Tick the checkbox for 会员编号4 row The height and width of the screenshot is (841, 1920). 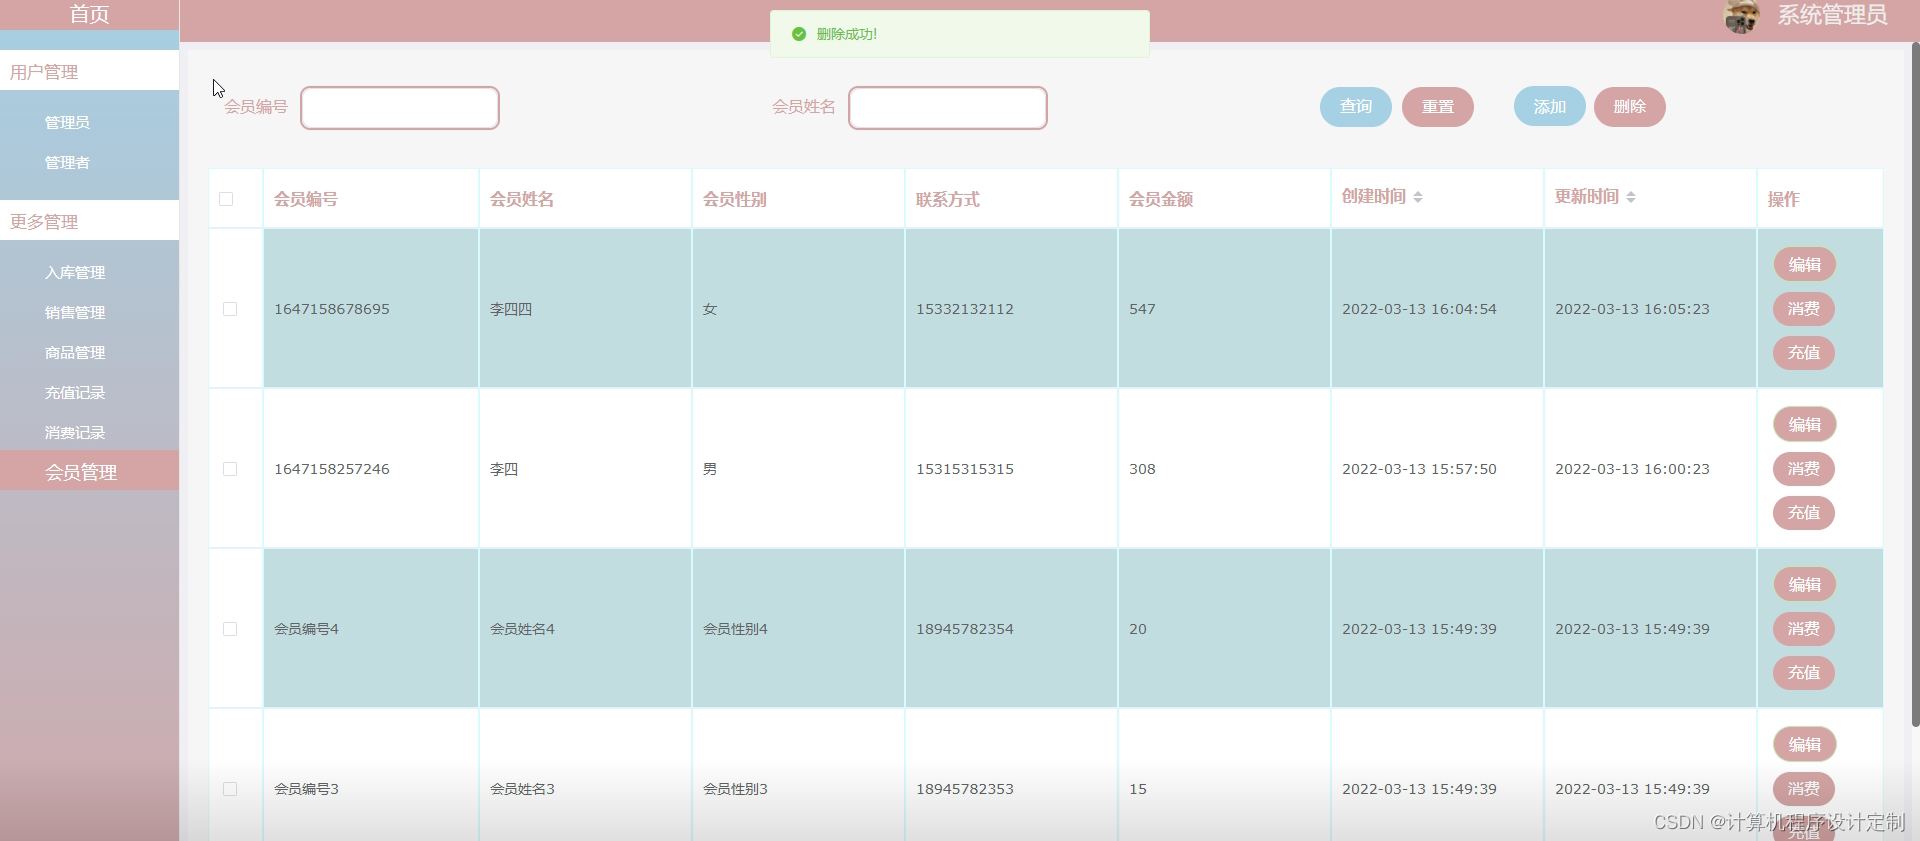pyautogui.click(x=230, y=629)
